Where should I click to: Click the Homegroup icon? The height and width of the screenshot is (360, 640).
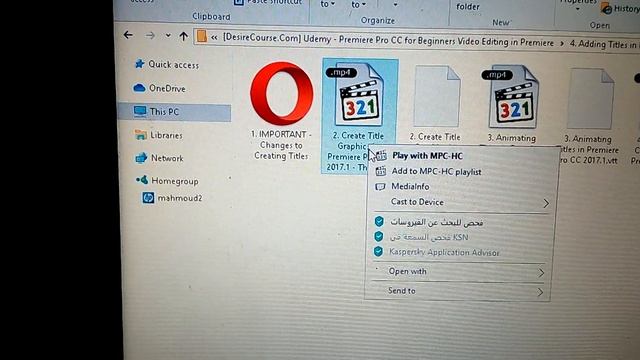(x=142, y=180)
